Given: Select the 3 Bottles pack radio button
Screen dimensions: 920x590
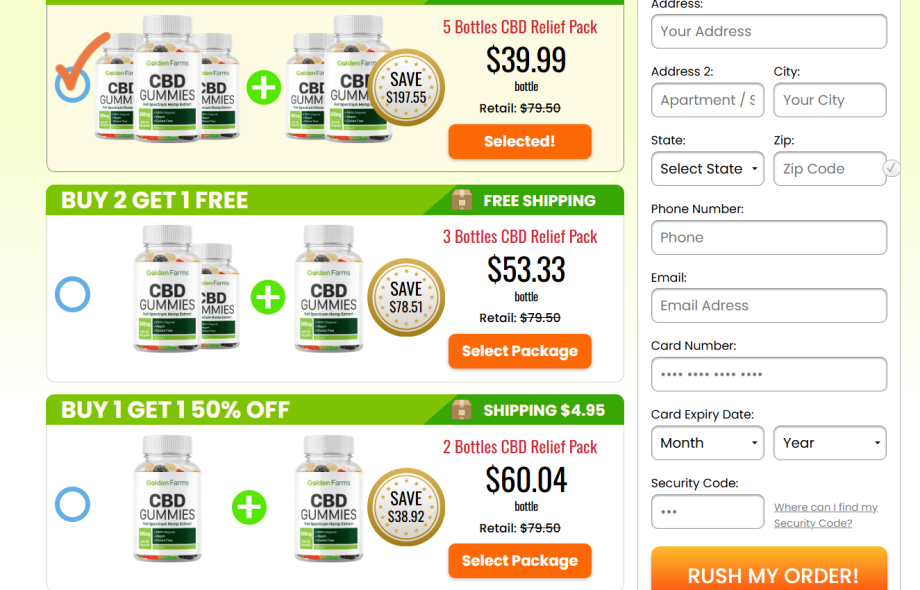Looking at the screenshot, I should pyautogui.click(x=73, y=294).
